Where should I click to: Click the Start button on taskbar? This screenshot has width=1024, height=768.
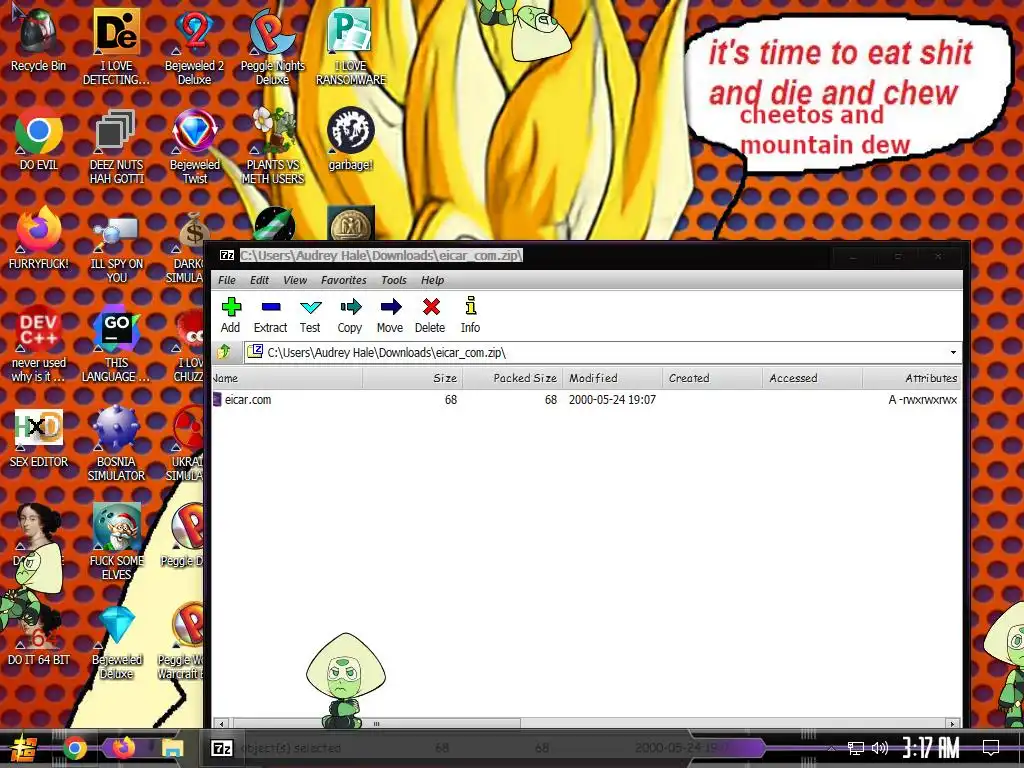pos(23,748)
